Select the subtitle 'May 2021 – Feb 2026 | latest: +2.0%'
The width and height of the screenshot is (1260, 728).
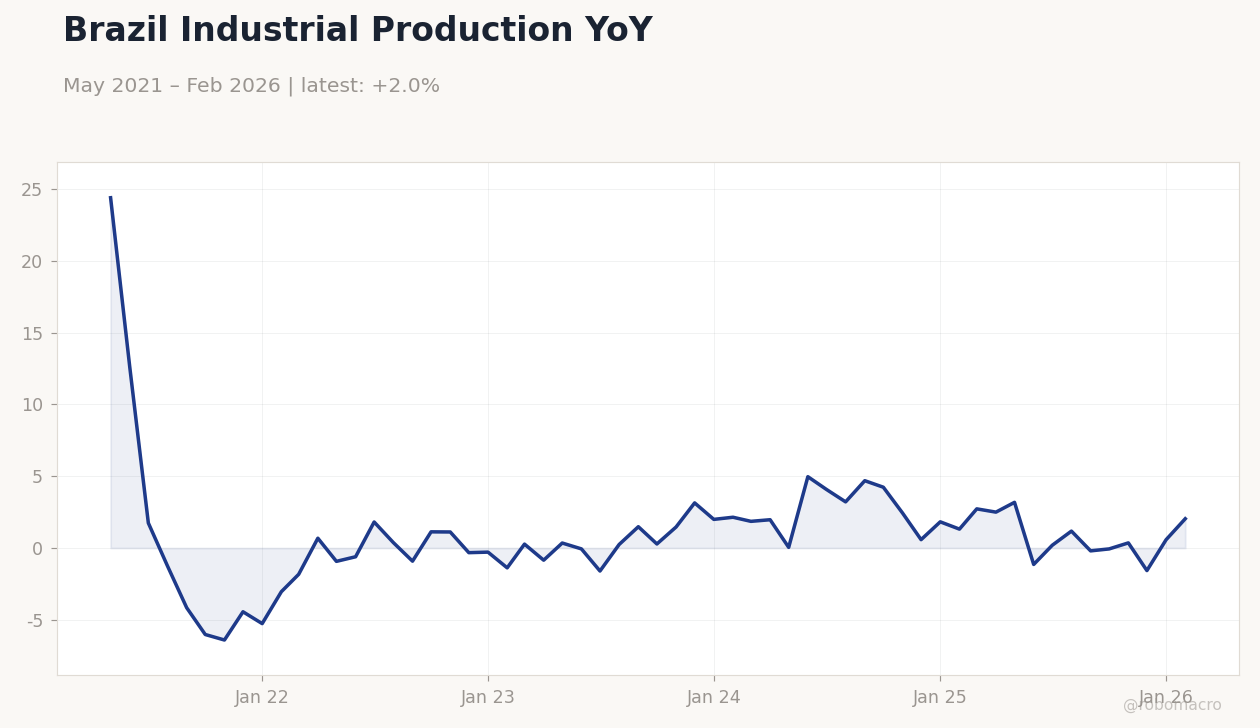251,87
